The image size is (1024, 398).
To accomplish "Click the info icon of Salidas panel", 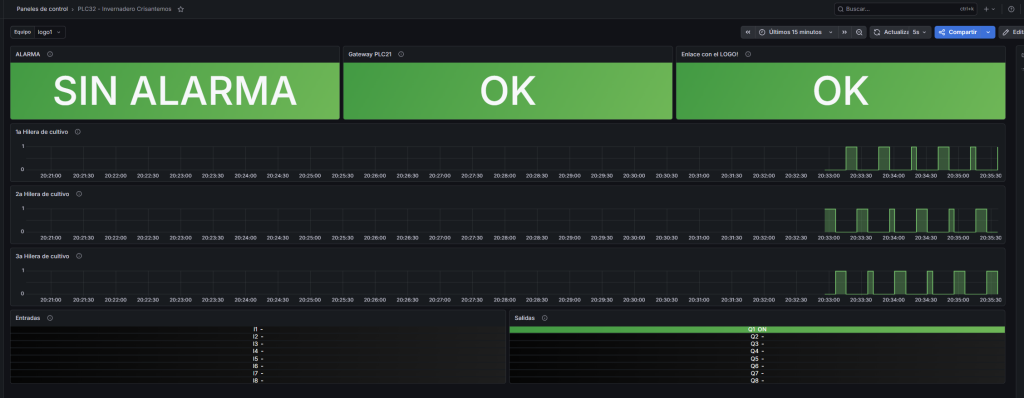I will point(545,318).
